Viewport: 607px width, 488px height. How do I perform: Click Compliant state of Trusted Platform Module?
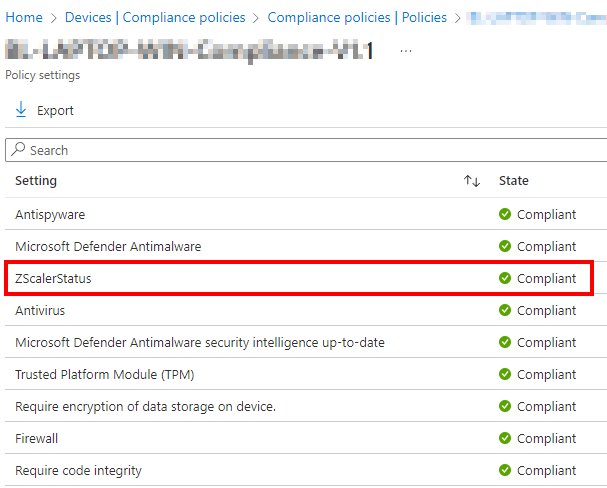[546, 375]
